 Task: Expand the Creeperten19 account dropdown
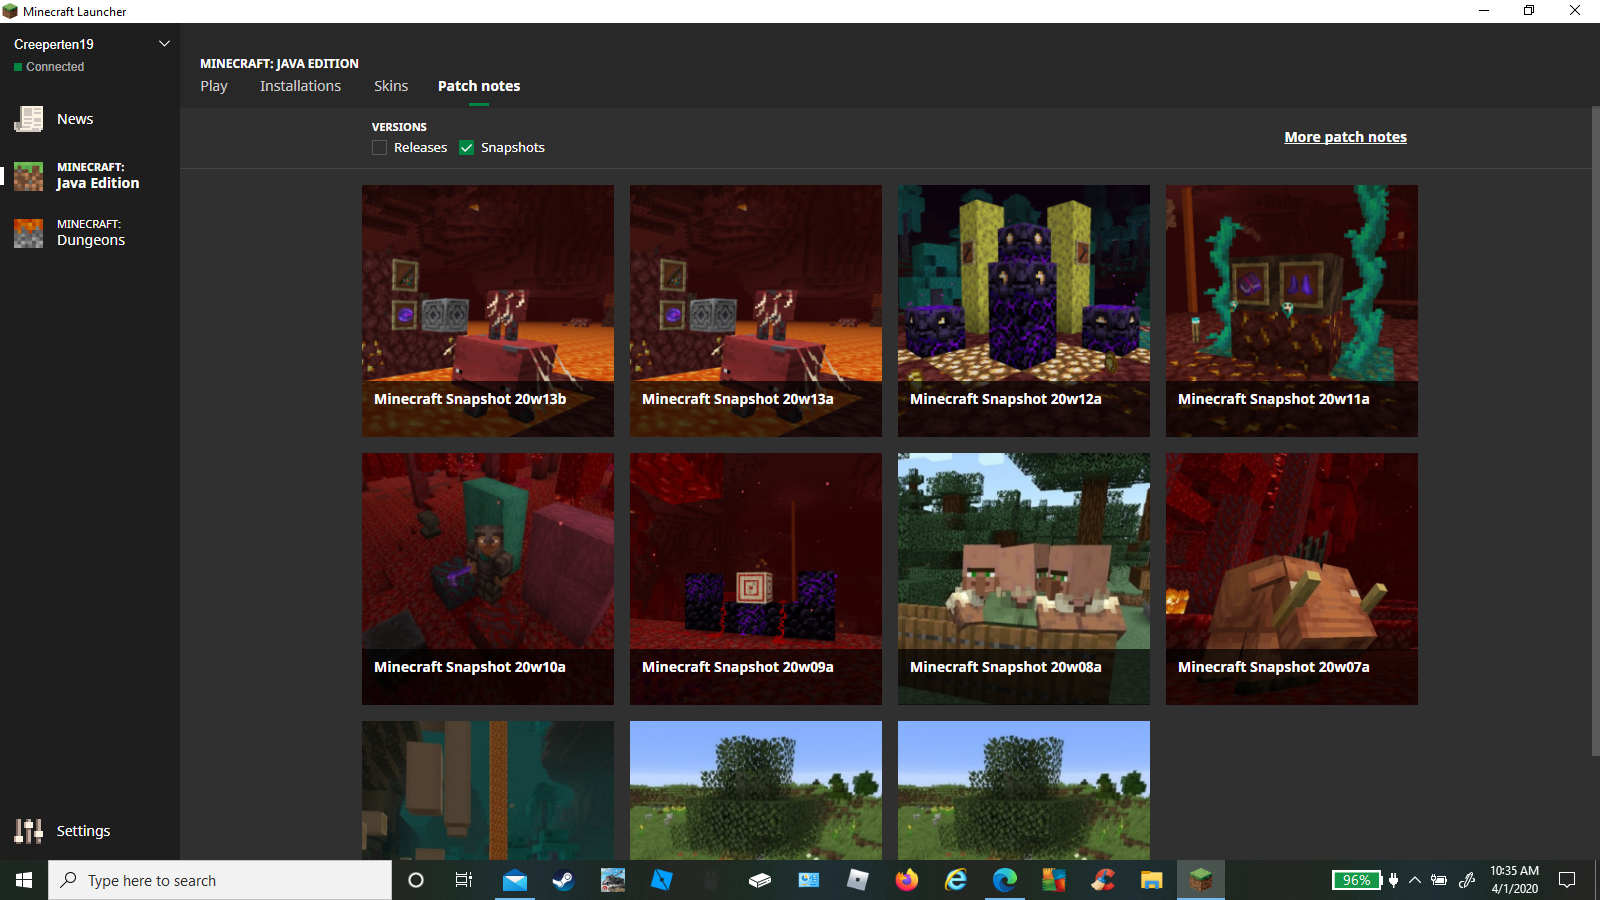[165, 44]
